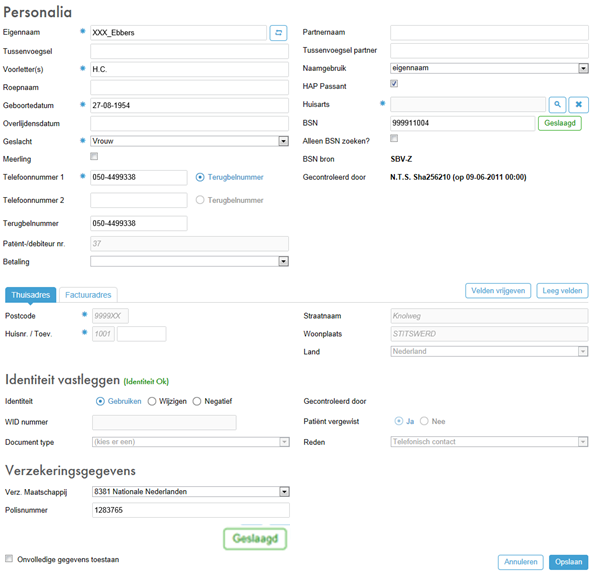This screenshot has height=575, width=597.
Task: Click the Annuleren button
Action: 520,562
